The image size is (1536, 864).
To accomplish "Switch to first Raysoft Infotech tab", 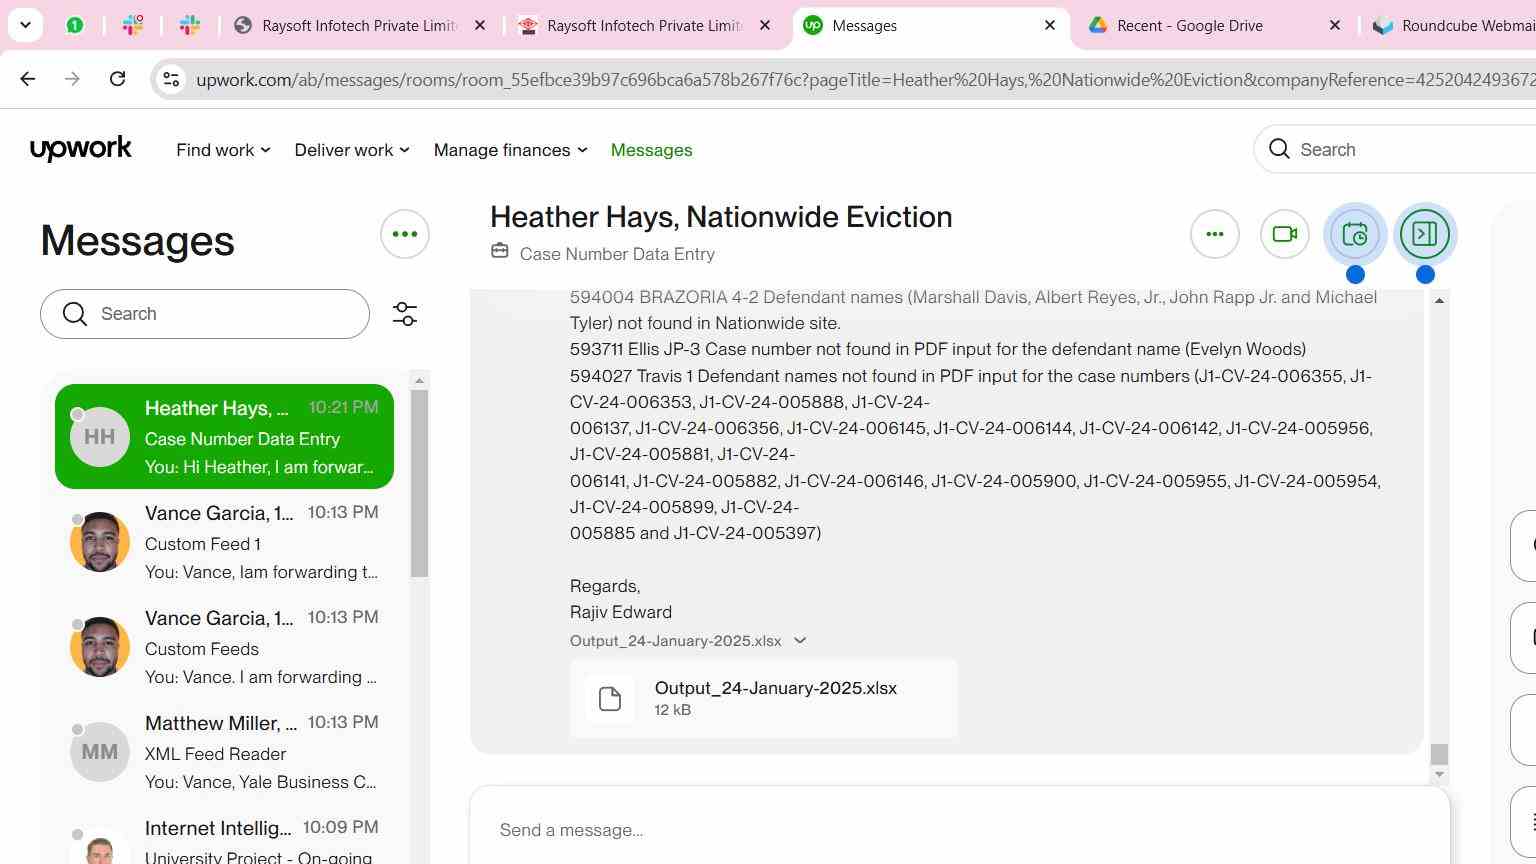I will tap(360, 25).
